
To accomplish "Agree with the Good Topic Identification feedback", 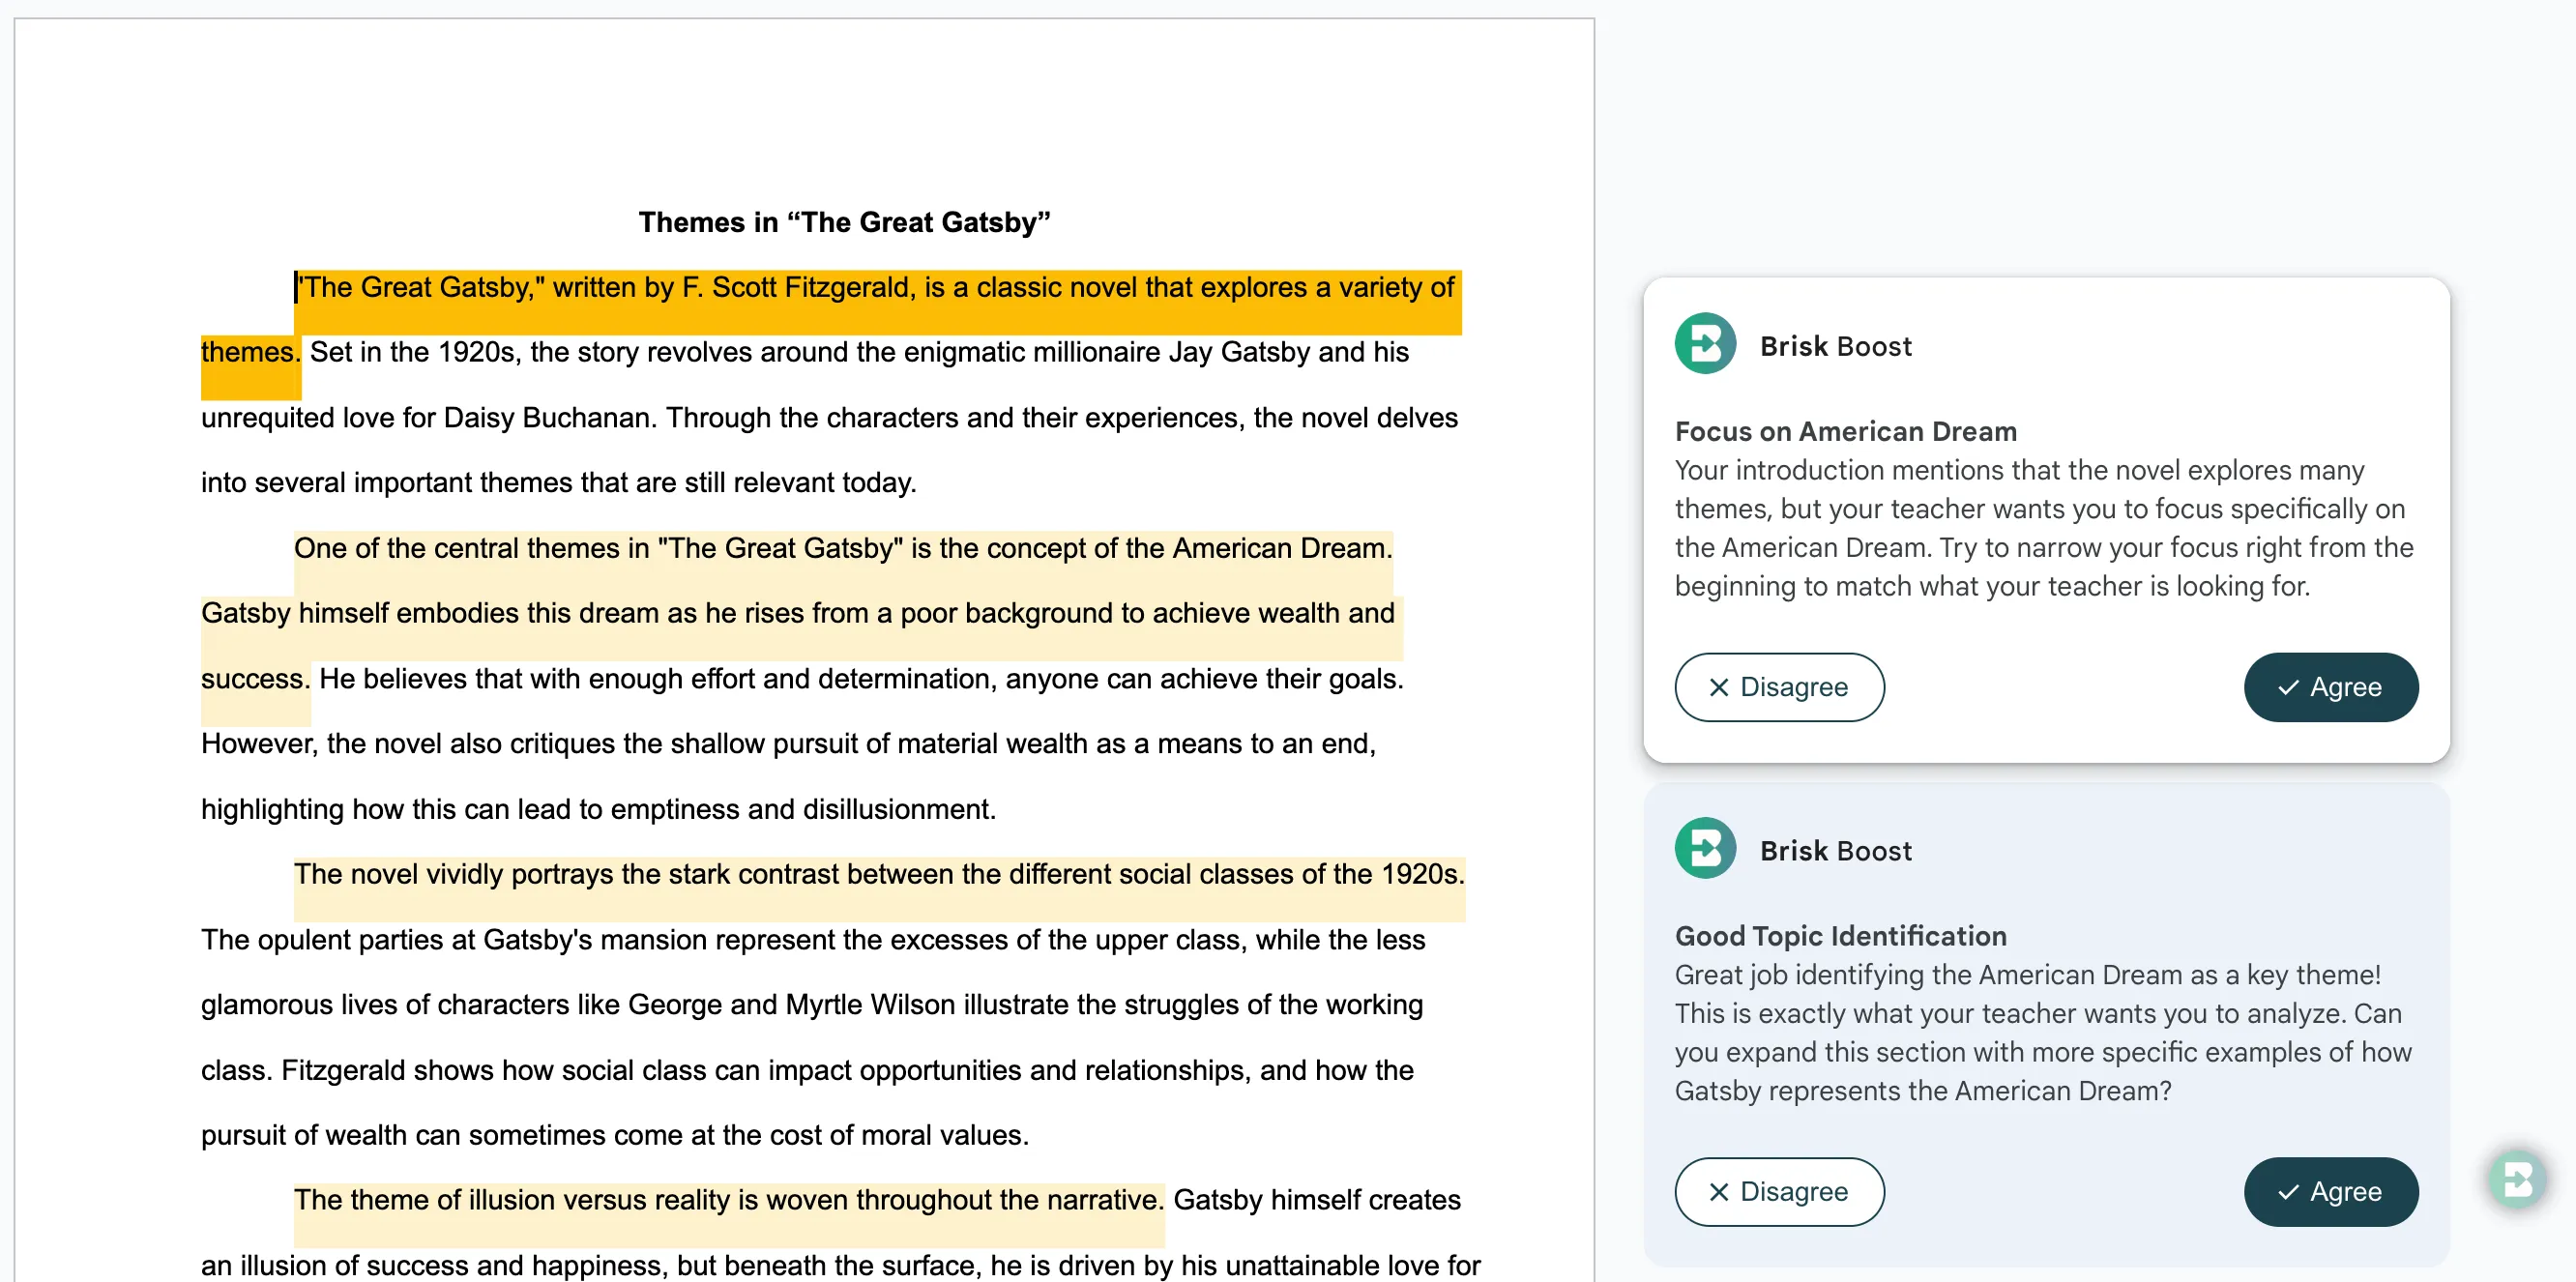I will click(x=2330, y=1192).
